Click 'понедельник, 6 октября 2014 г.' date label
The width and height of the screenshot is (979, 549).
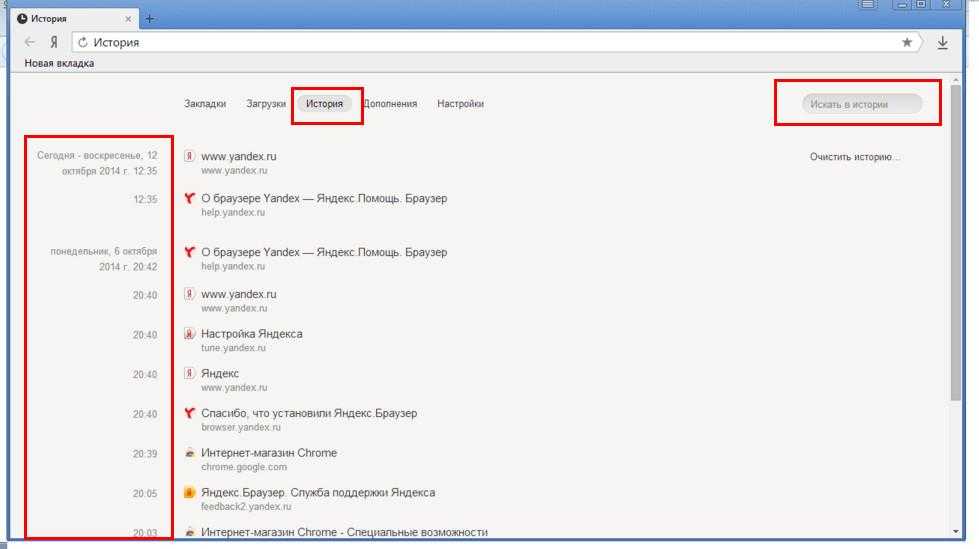click(104, 259)
